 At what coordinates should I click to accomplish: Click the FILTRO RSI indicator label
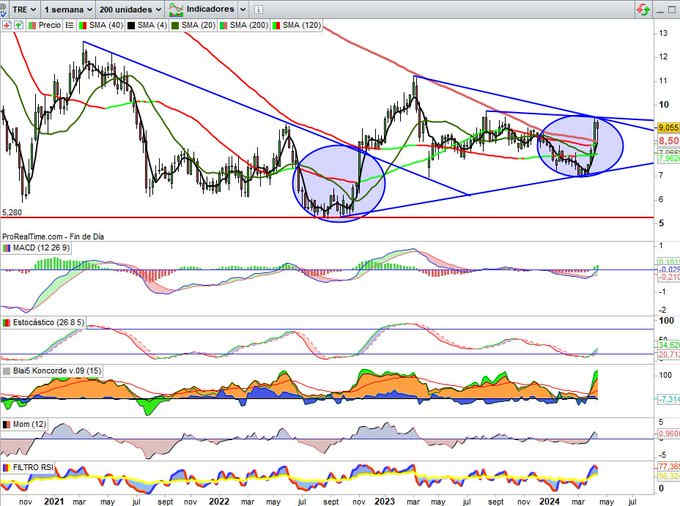[33, 467]
